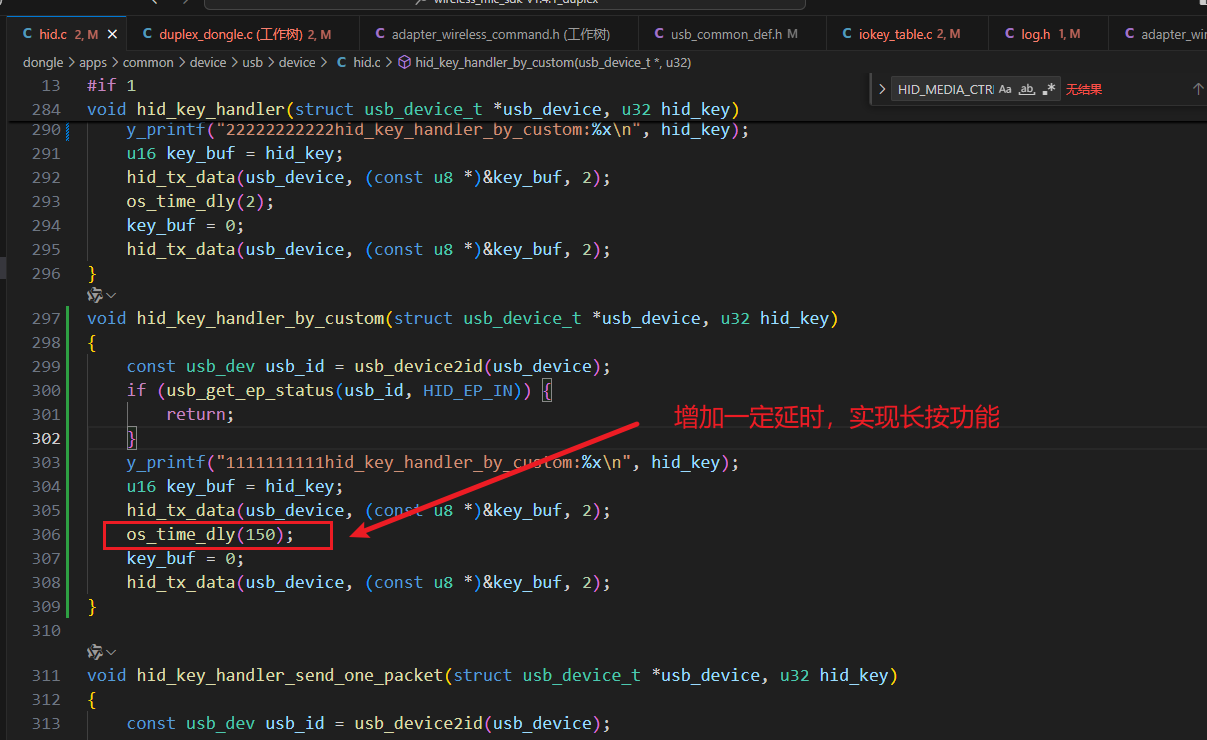Click hid_key_handler_send_one_packet function name
This screenshot has width=1207, height=740.
tap(289, 675)
